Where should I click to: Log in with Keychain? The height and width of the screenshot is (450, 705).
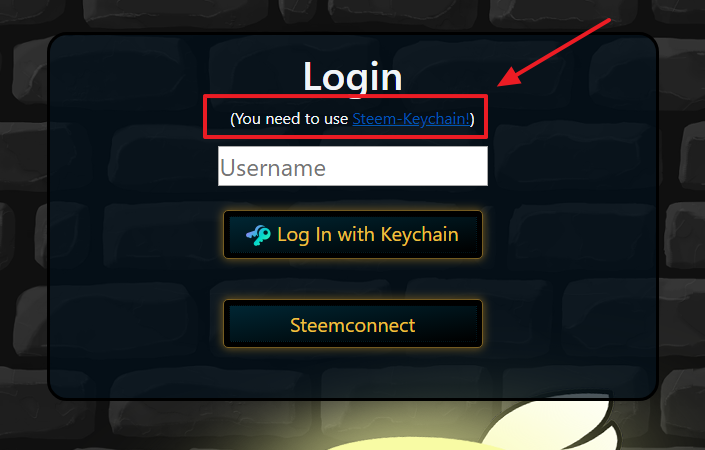pos(353,235)
